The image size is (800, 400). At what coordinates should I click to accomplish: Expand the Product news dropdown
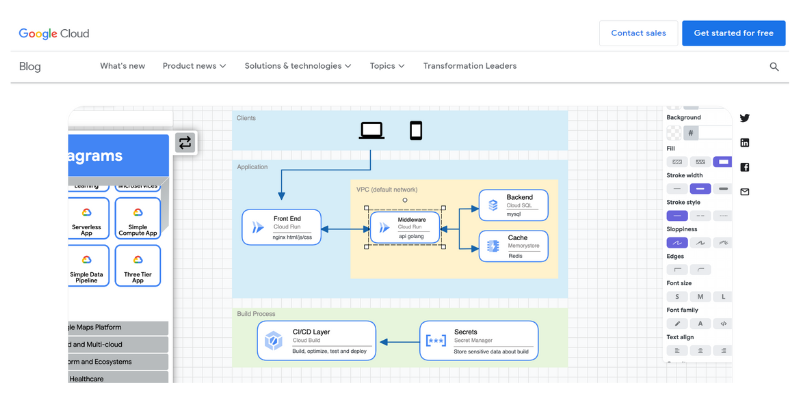(194, 66)
